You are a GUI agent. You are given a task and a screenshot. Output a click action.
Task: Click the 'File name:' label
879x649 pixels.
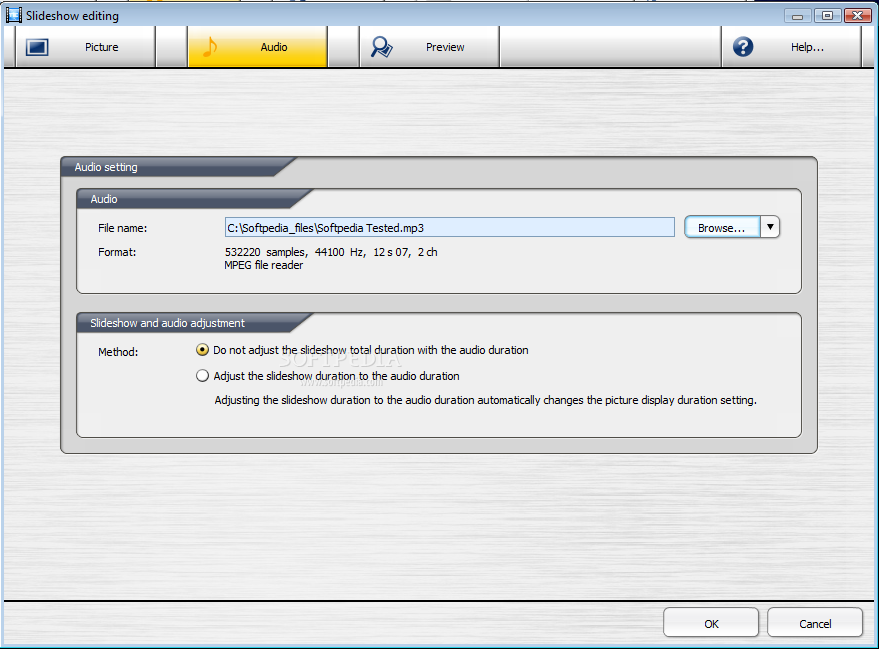pyautogui.click(x=122, y=228)
